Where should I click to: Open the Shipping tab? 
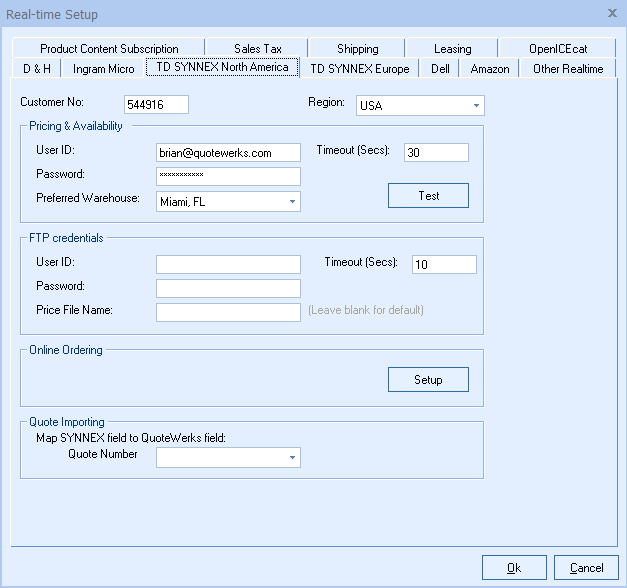pyautogui.click(x=357, y=49)
